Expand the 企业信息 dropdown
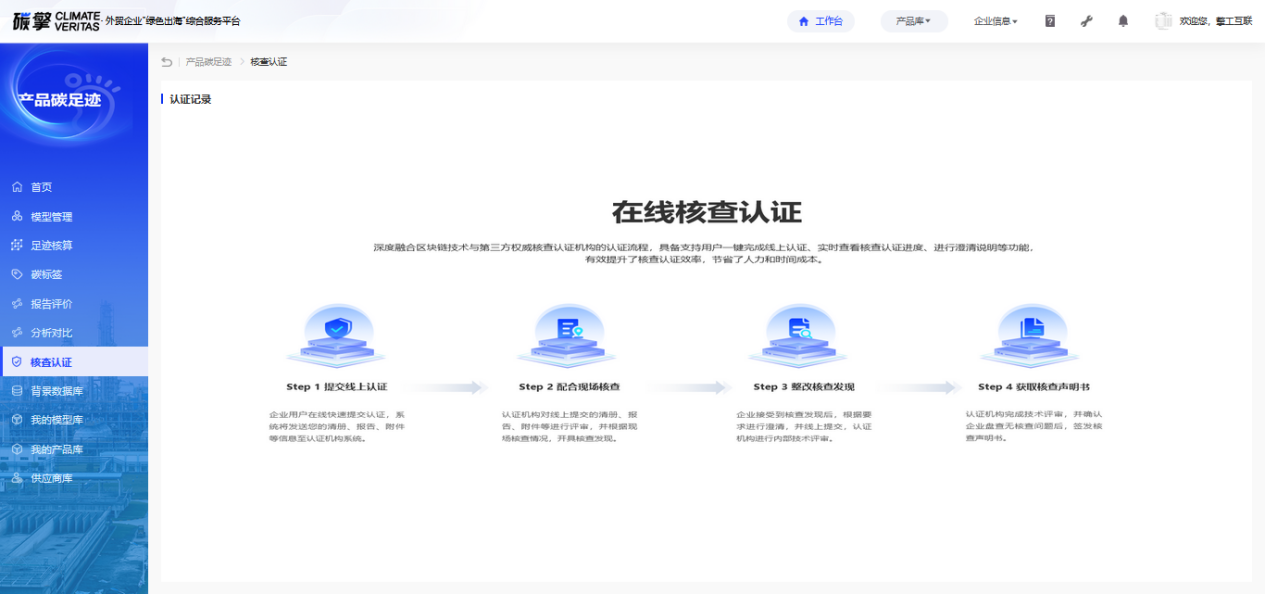The image size is (1265, 594). 995,21
